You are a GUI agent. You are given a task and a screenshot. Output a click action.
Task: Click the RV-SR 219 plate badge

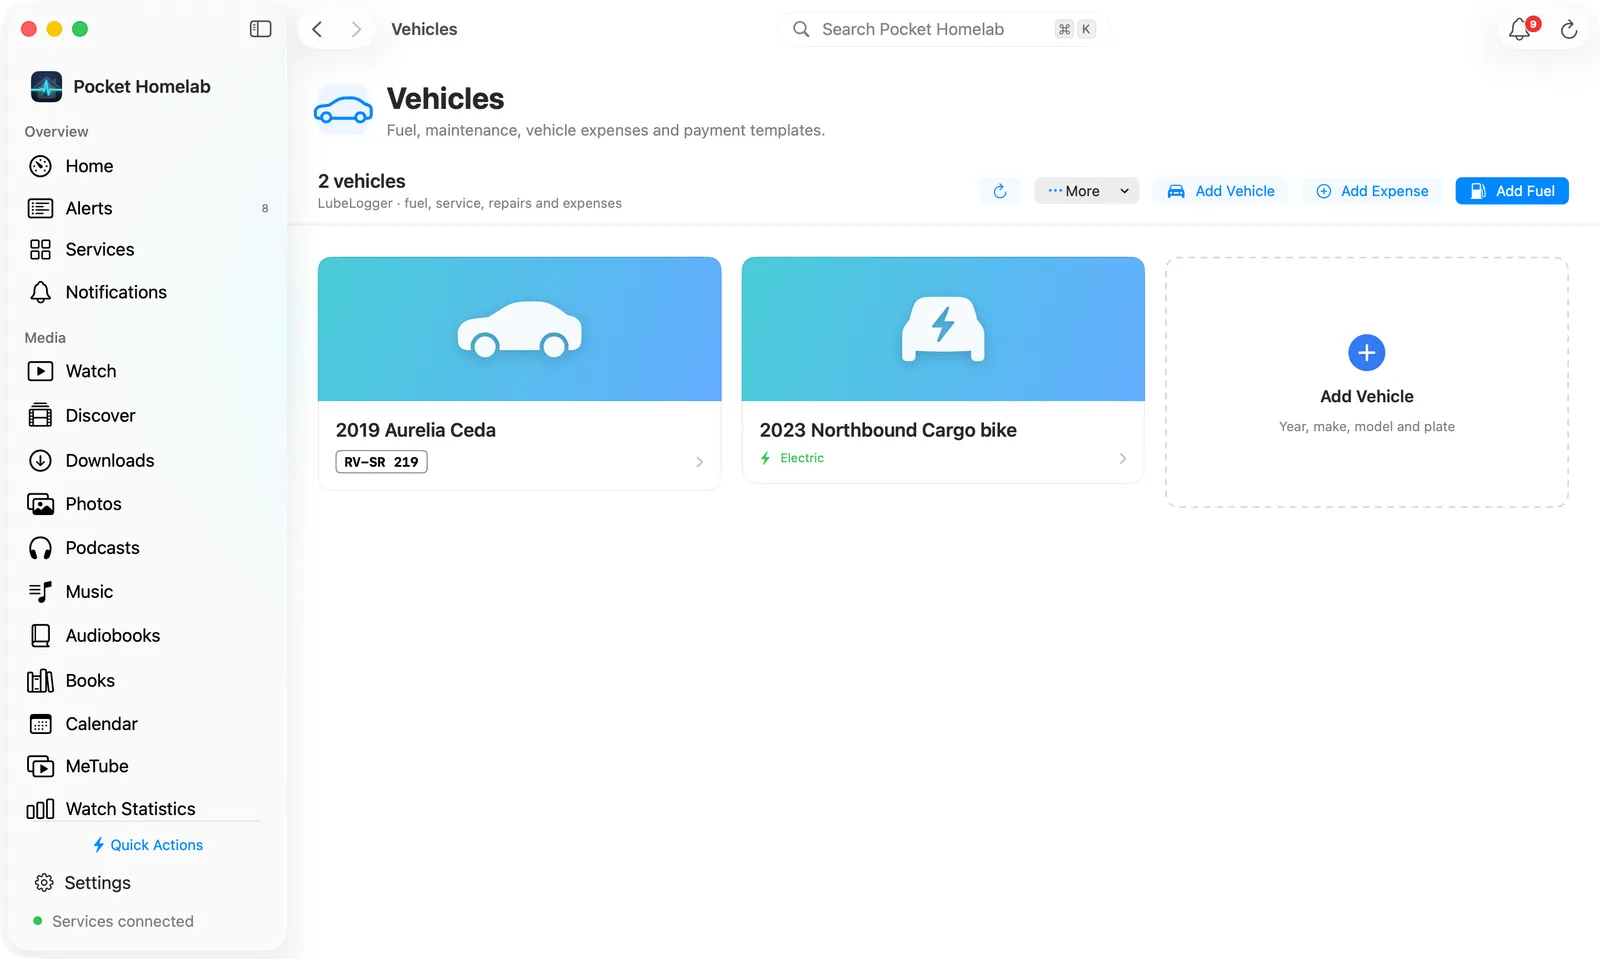click(x=381, y=462)
